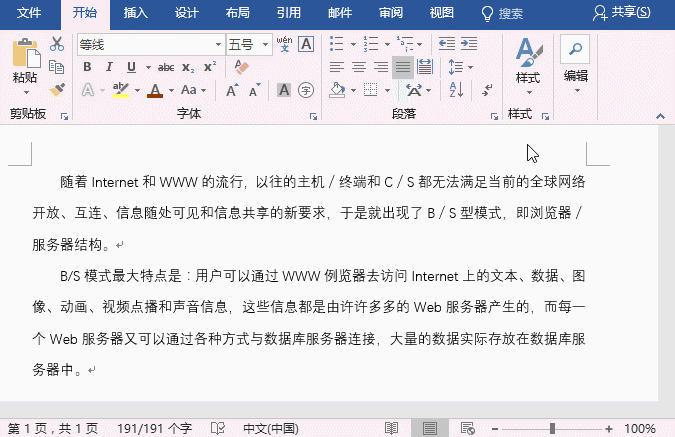Cut selection with the scissors icon
The height and width of the screenshot is (437, 675).
(57, 44)
